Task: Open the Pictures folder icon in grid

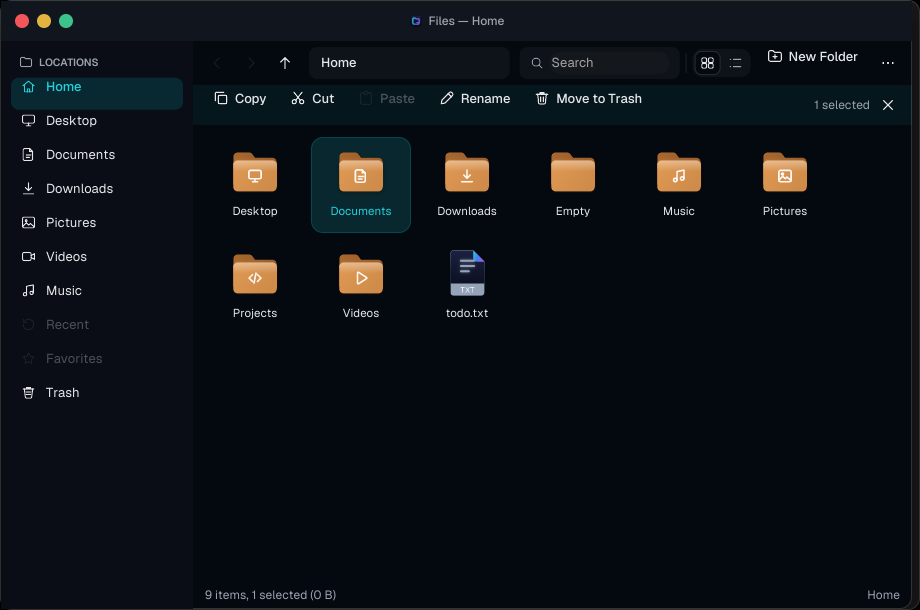Action: [x=785, y=172]
